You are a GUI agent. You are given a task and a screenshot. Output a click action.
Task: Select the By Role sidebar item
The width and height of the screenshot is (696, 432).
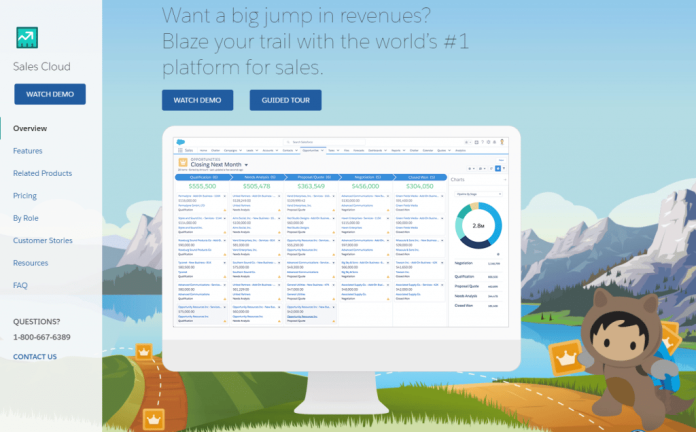pos(25,218)
